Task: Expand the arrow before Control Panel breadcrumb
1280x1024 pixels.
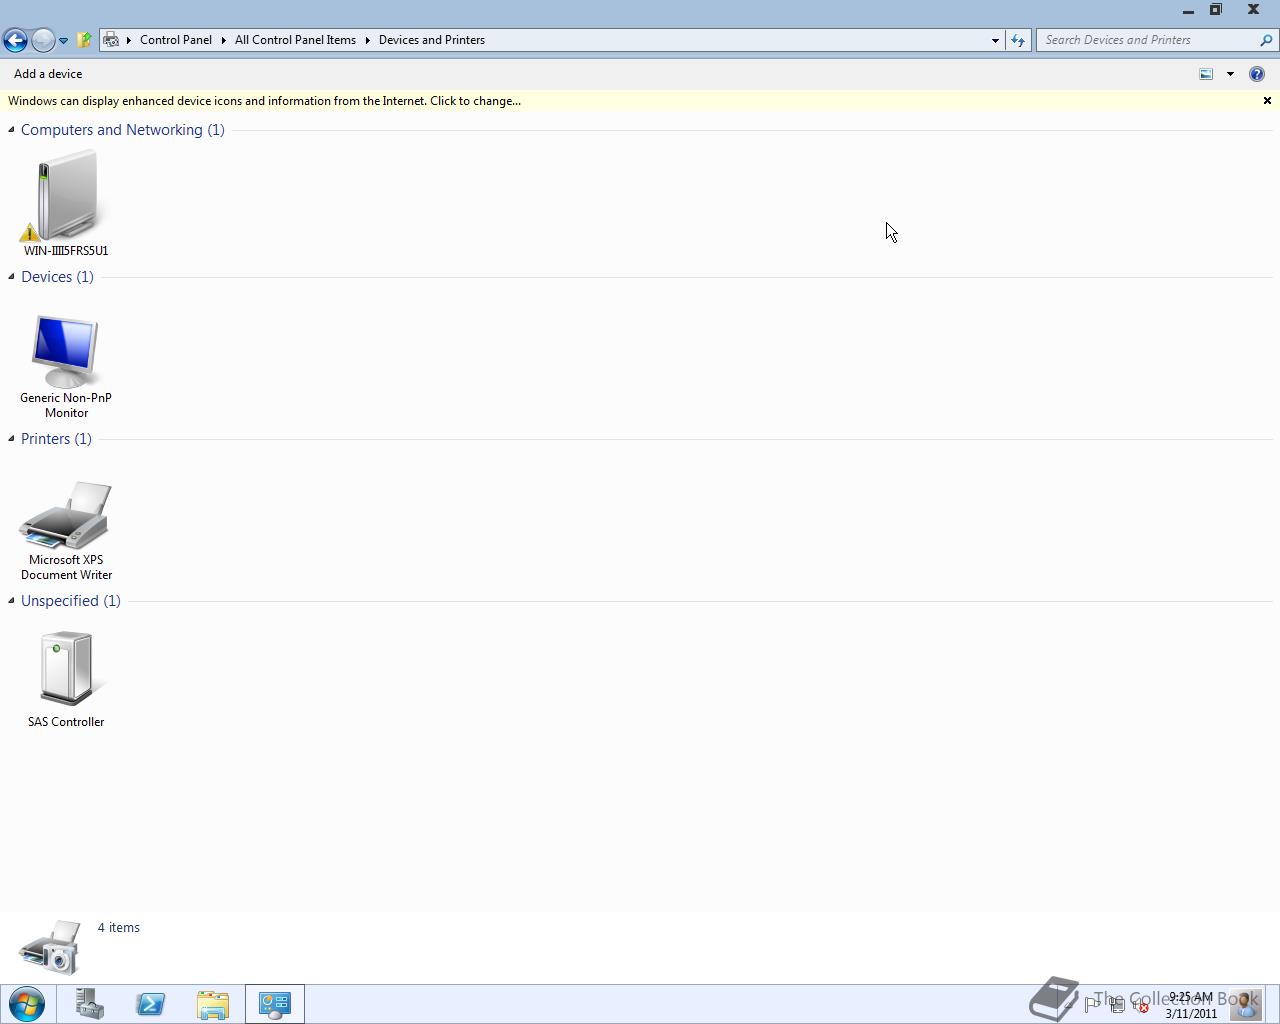Action: (x=129, y=40)
